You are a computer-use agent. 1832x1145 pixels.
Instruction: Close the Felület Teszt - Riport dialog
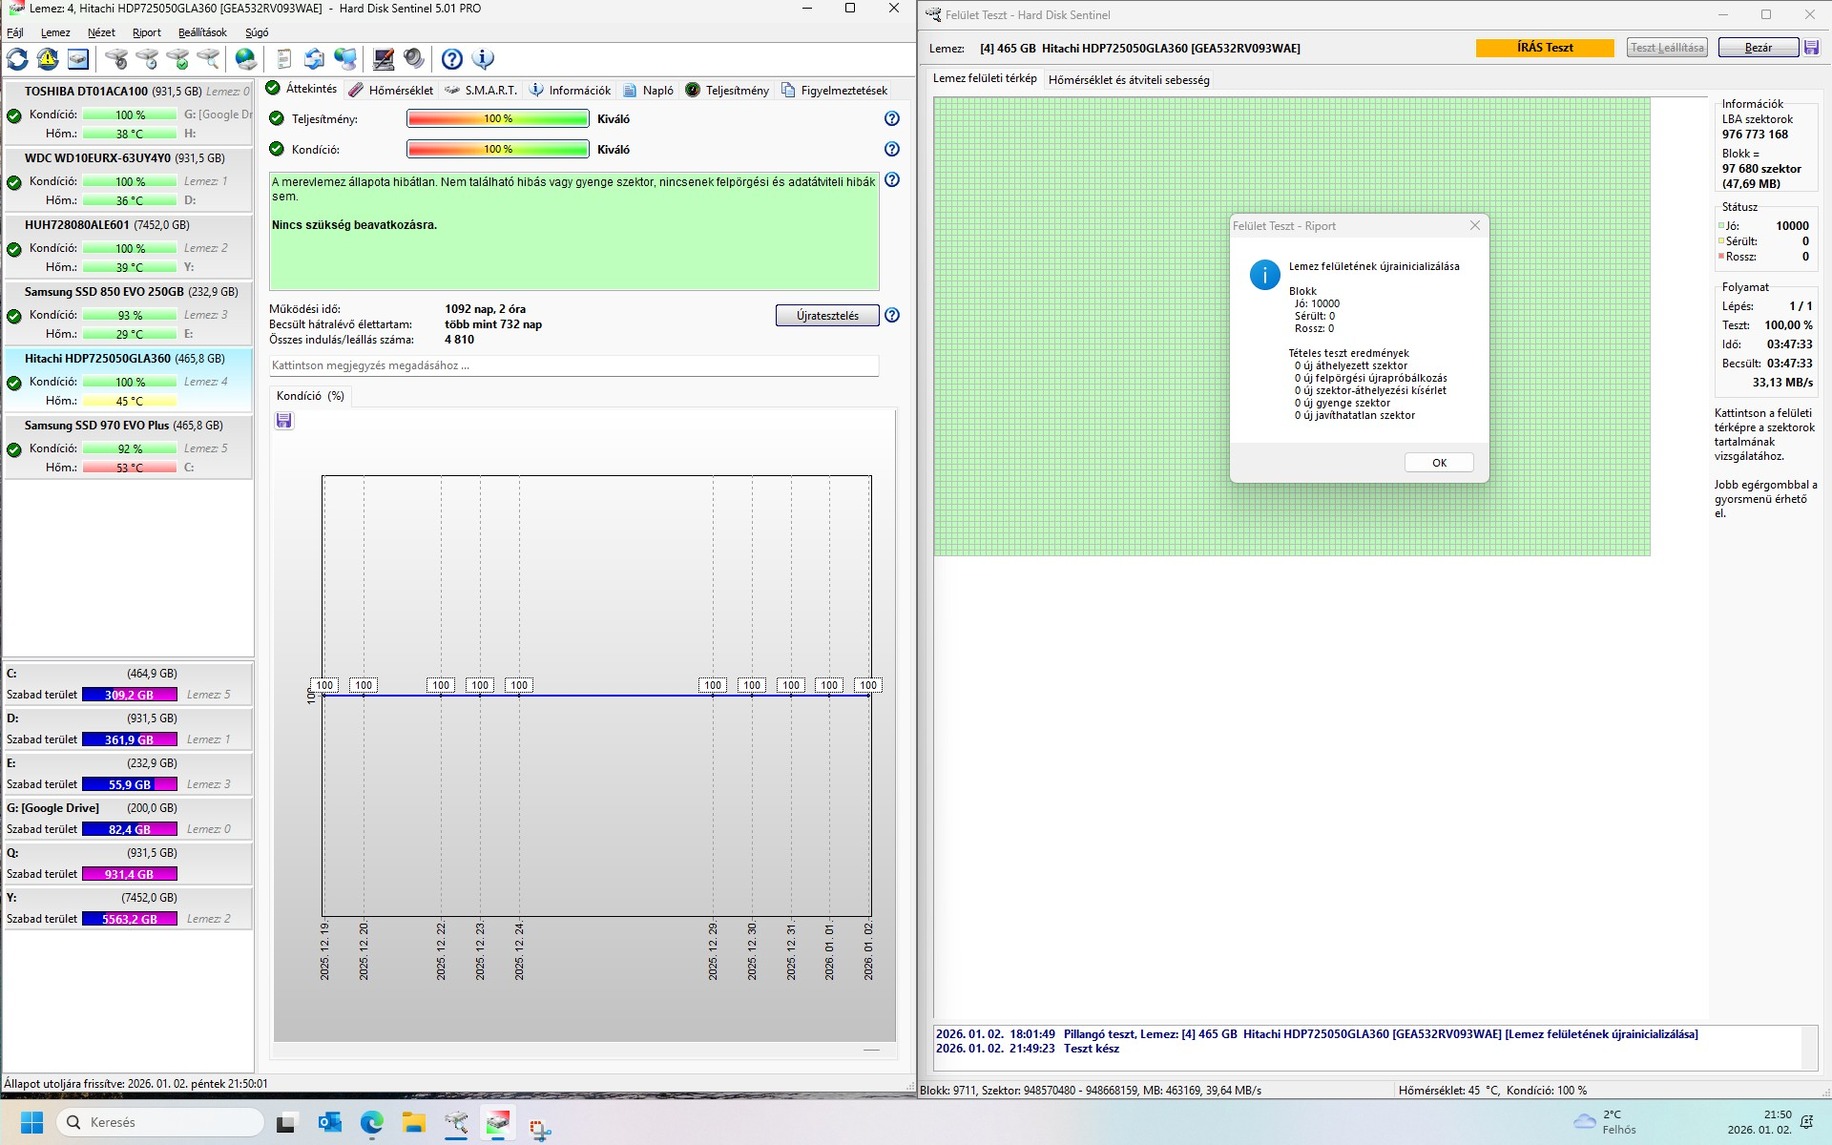pyautogui.click(x=1475, y=226)
